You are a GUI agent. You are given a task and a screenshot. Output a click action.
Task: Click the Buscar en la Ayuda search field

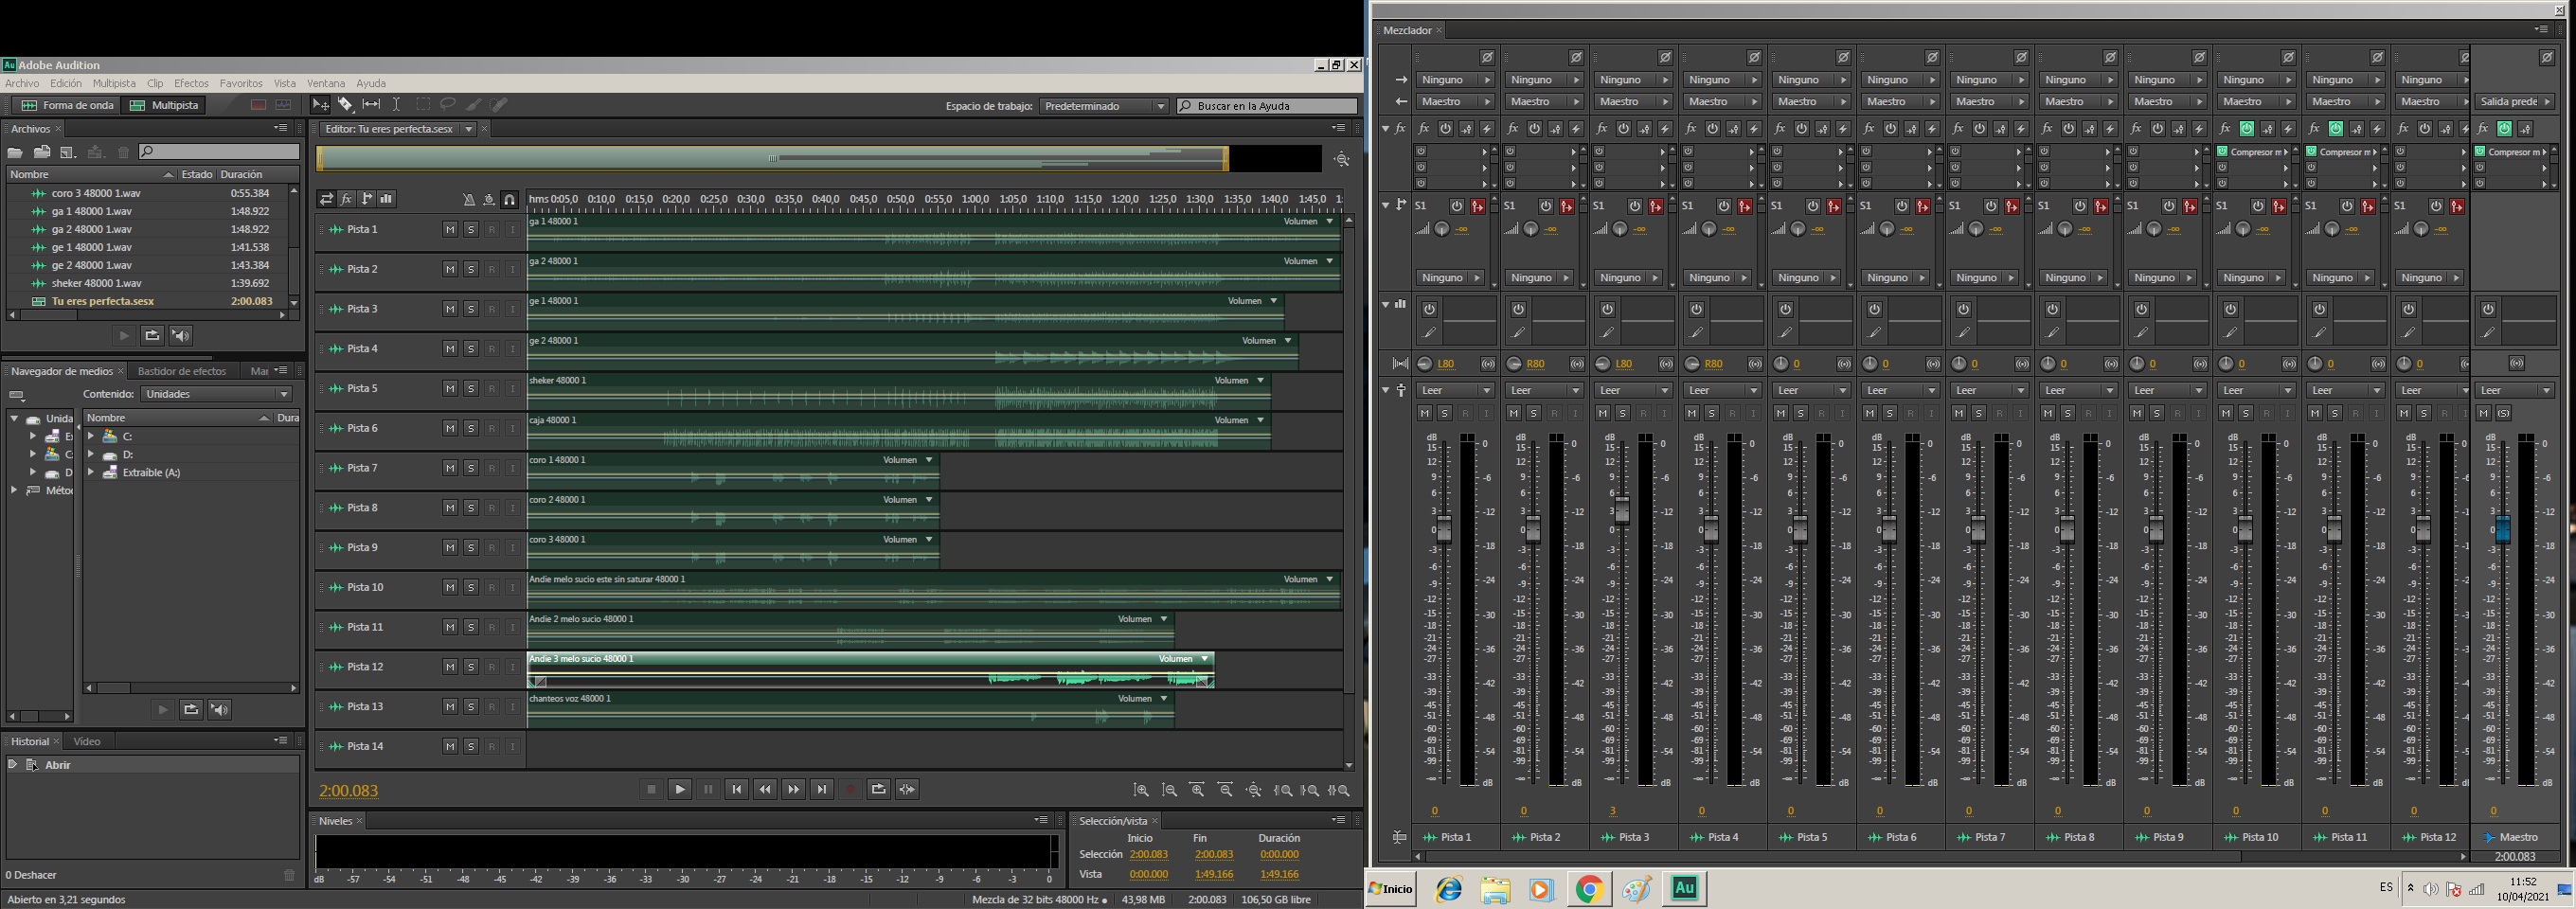coord(1267,105)
